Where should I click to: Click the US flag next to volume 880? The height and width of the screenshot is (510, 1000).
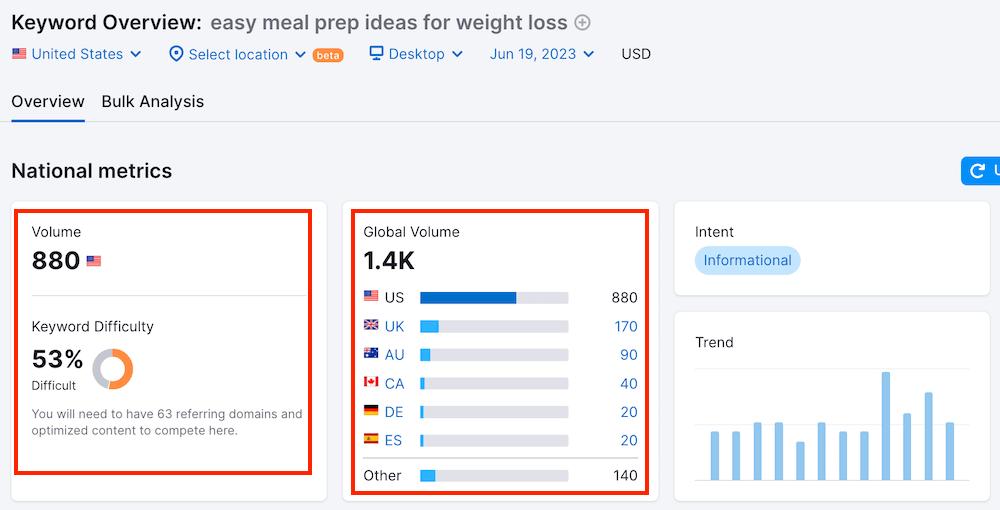tap(94, 261)
